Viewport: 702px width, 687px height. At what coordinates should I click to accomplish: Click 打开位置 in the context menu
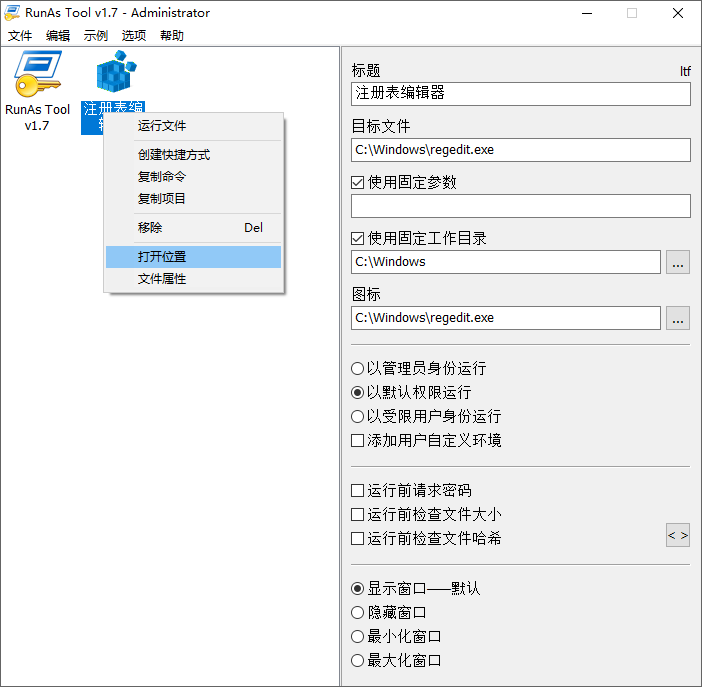tap(193, 257)
